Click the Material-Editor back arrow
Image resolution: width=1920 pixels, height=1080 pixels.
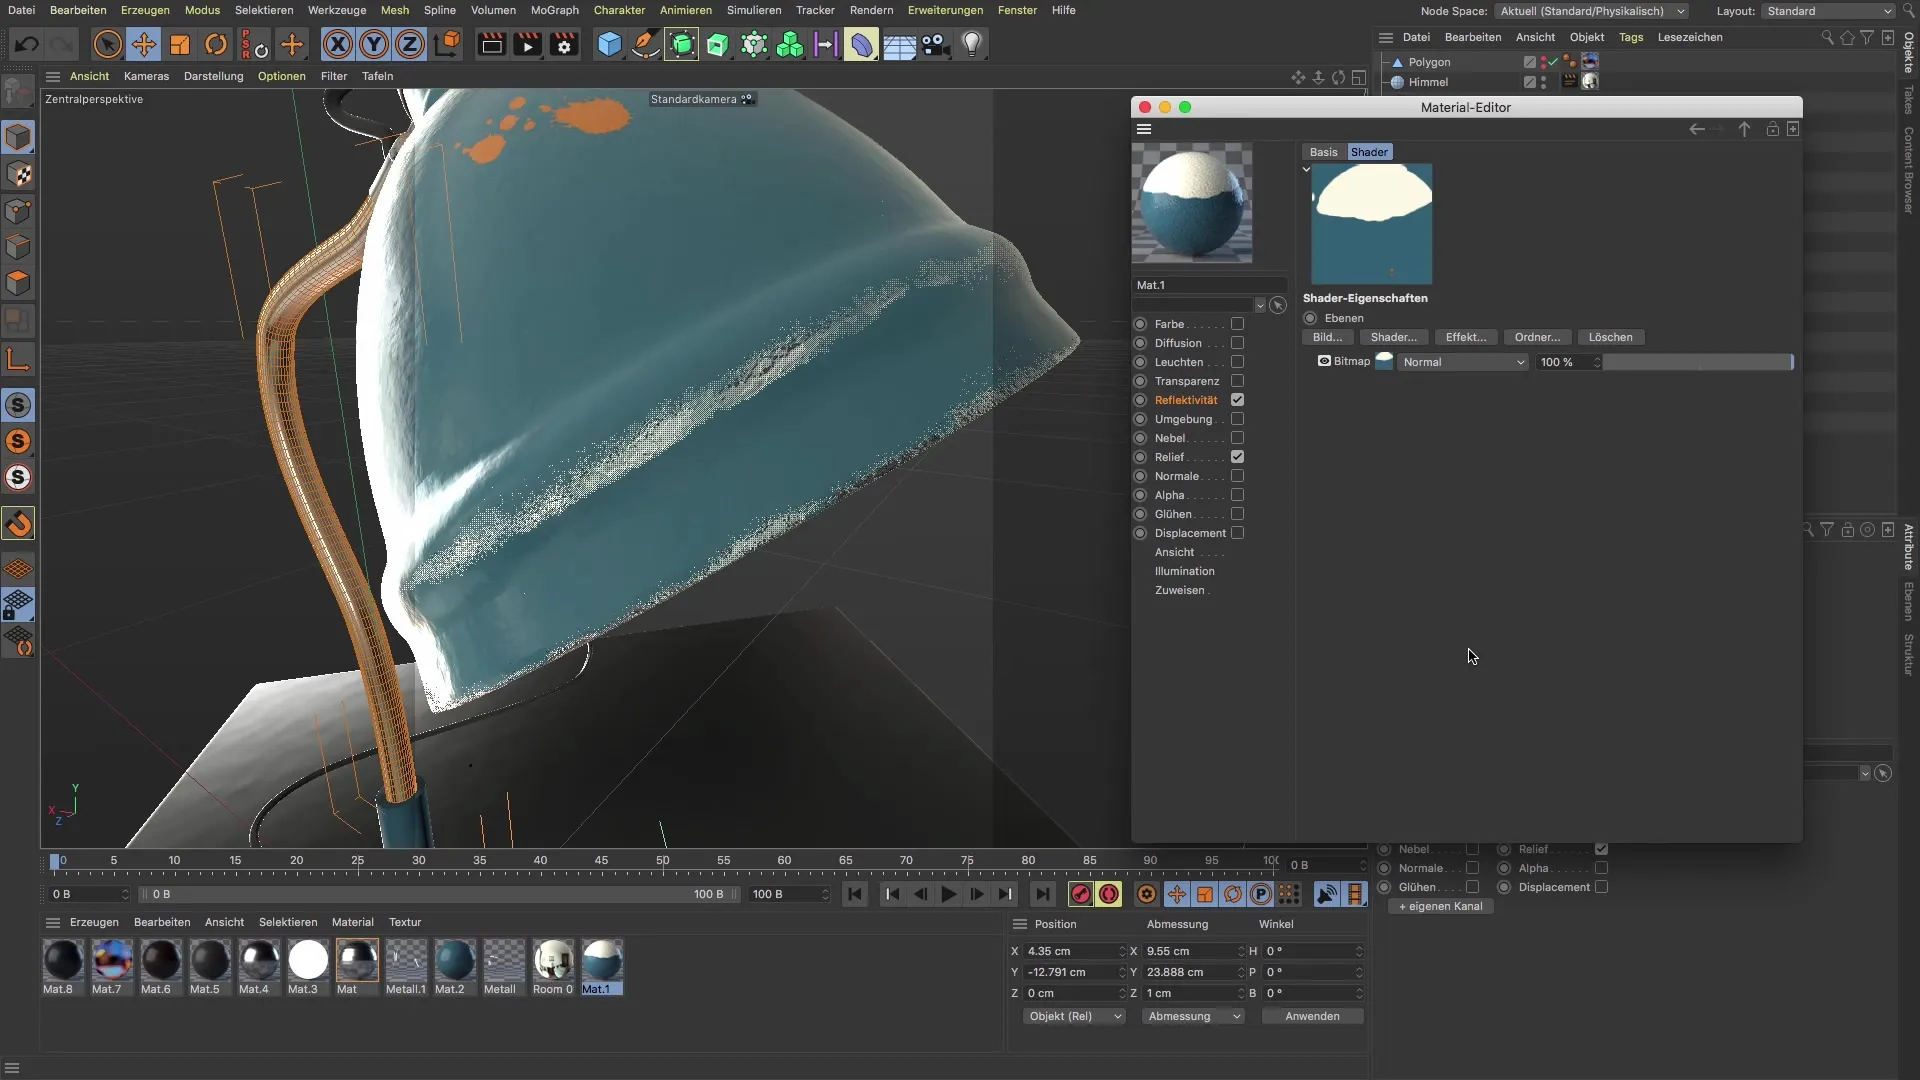(x=1697, y=129)
